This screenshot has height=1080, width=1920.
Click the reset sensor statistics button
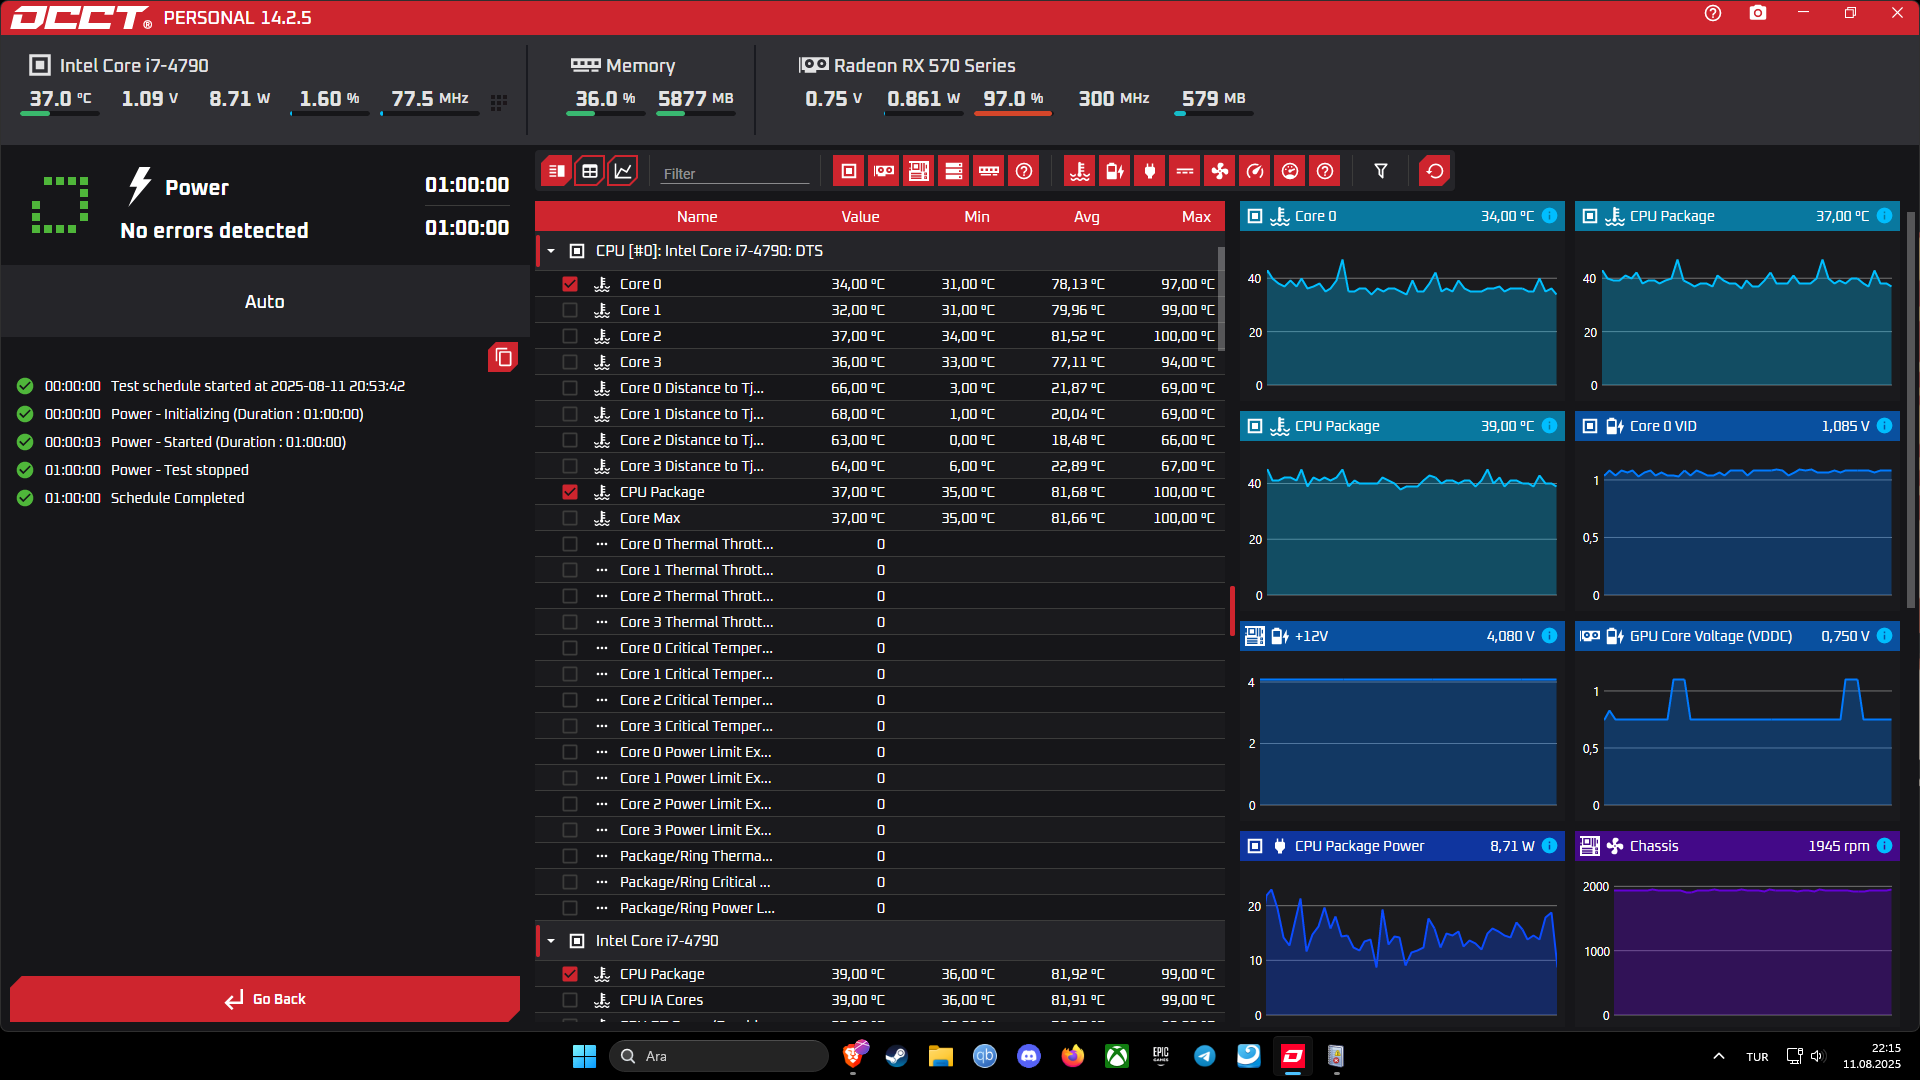click(x=1435, y=171)
